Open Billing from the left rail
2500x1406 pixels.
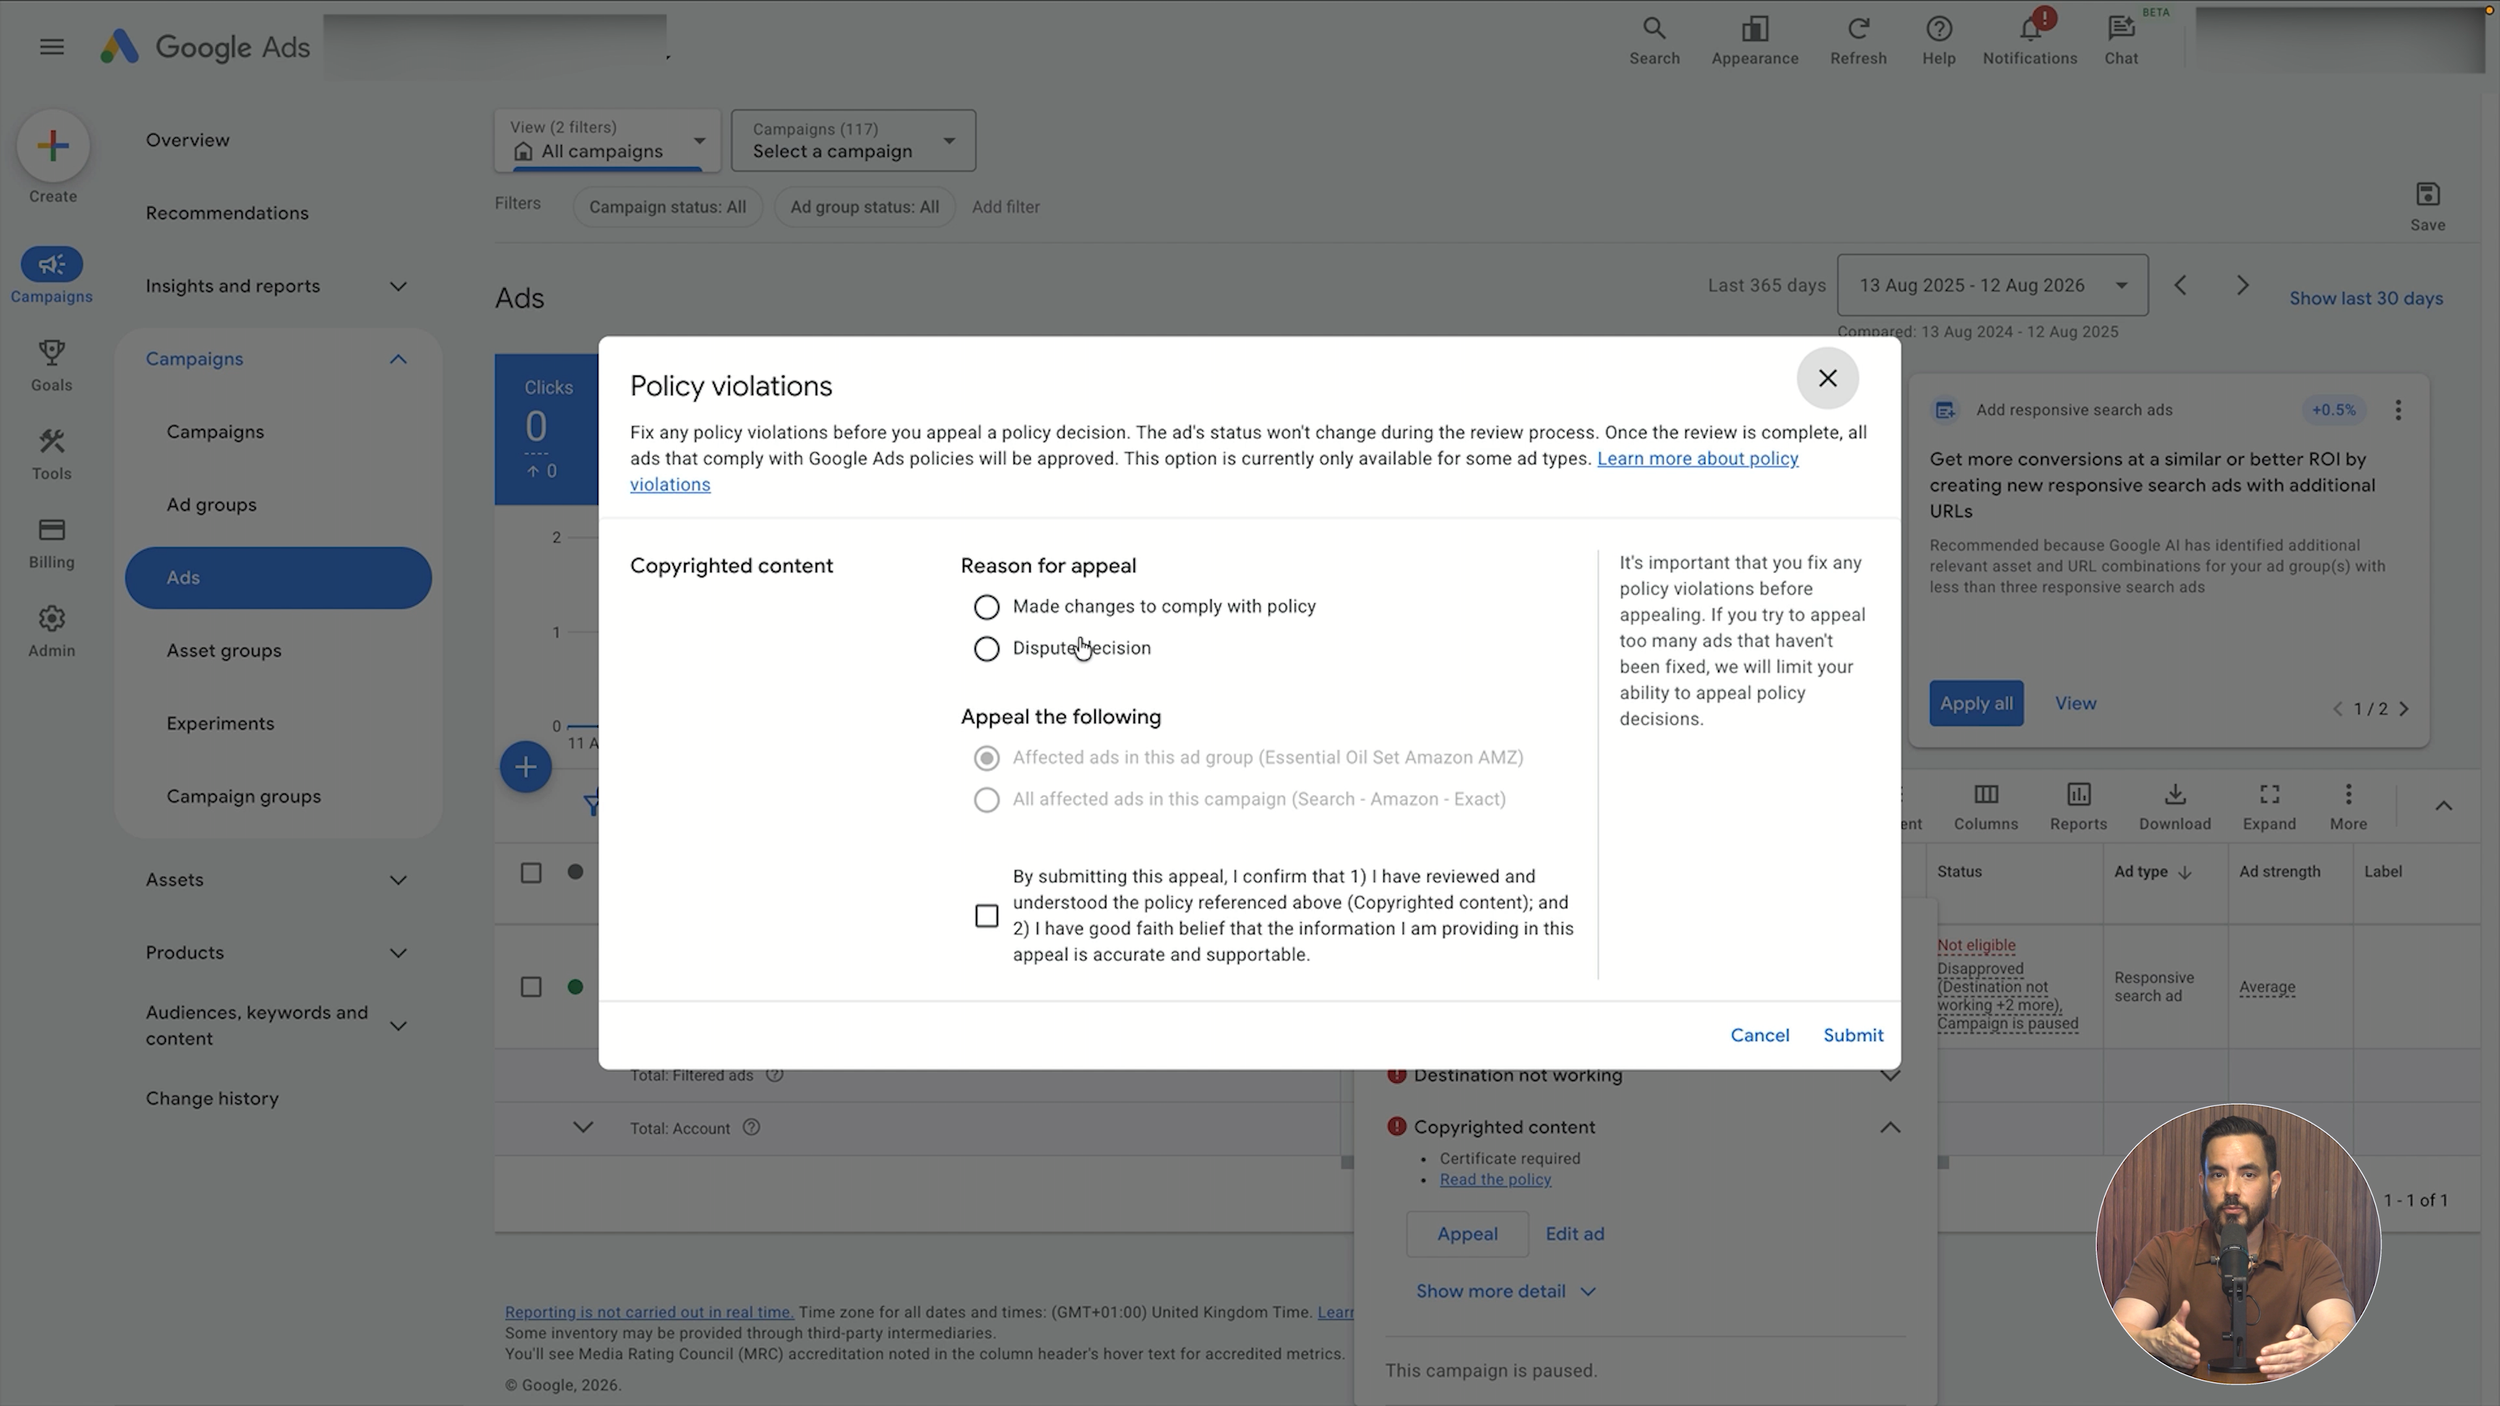[x=51, y=543]
